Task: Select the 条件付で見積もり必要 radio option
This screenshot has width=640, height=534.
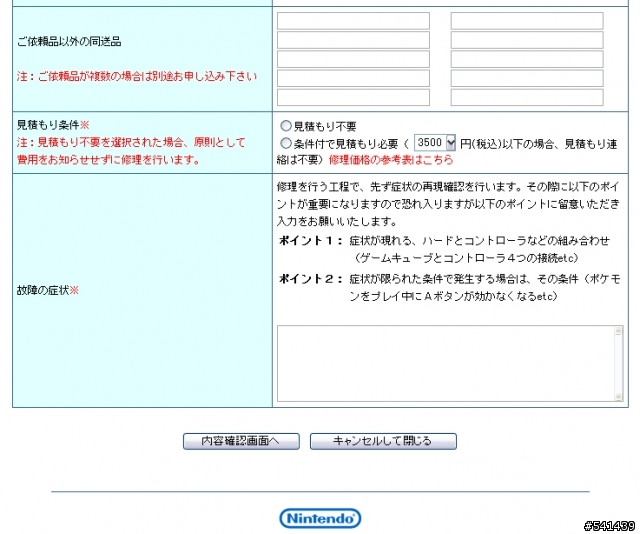Action: (286, 143)
